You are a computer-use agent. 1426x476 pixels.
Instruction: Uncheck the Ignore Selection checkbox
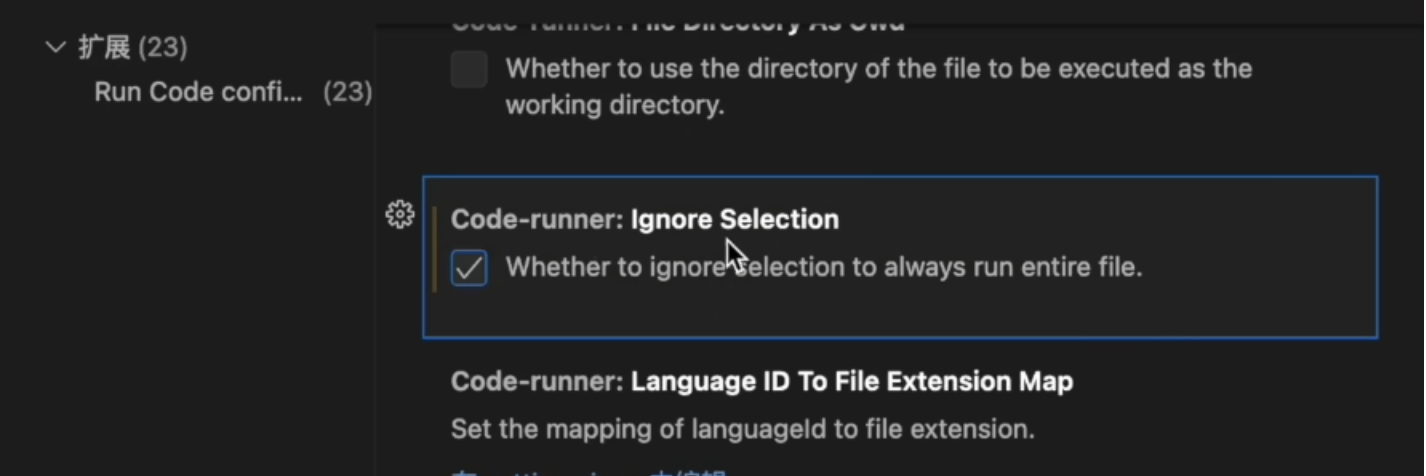point(469,268)
